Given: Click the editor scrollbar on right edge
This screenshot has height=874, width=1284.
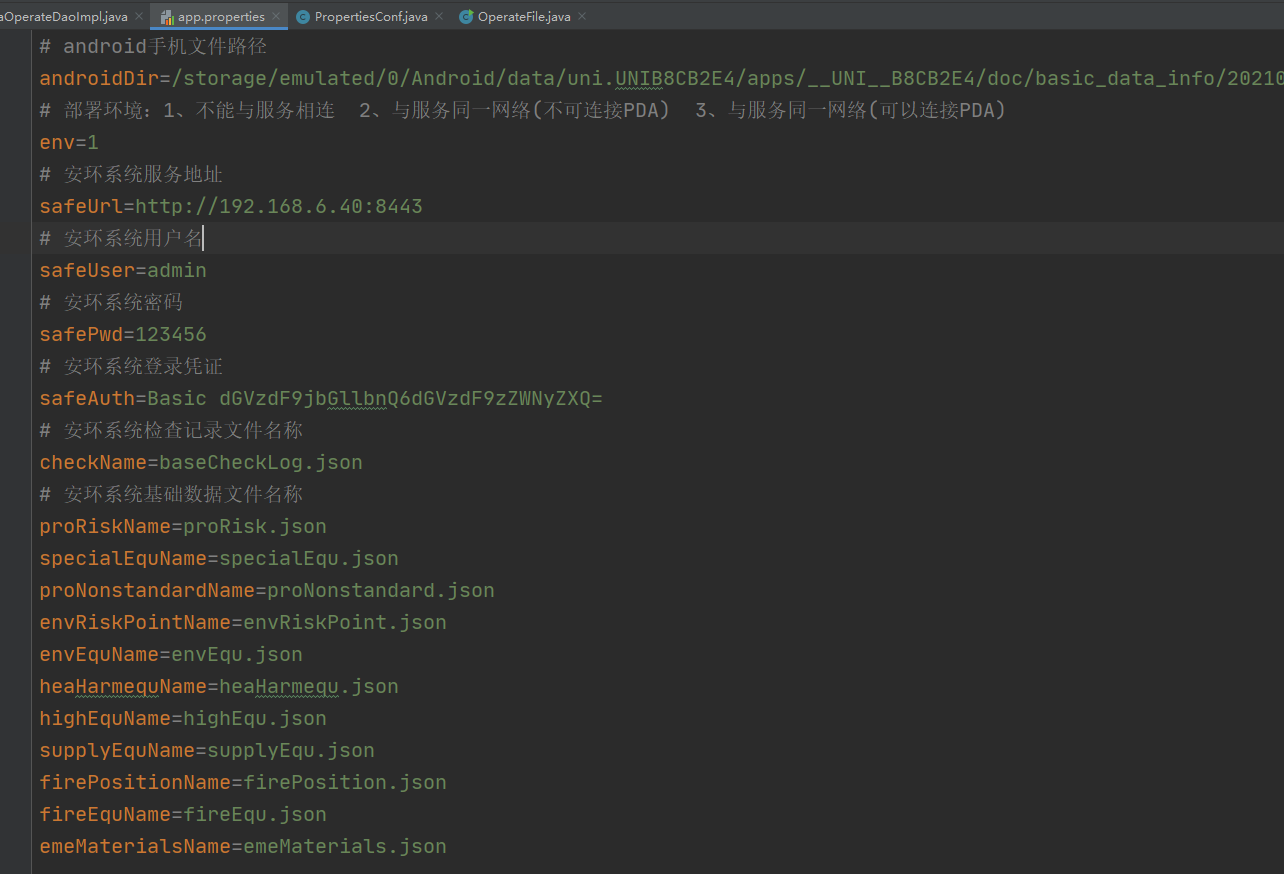Looking at the screenshot, I should (x=1279, y=400).
